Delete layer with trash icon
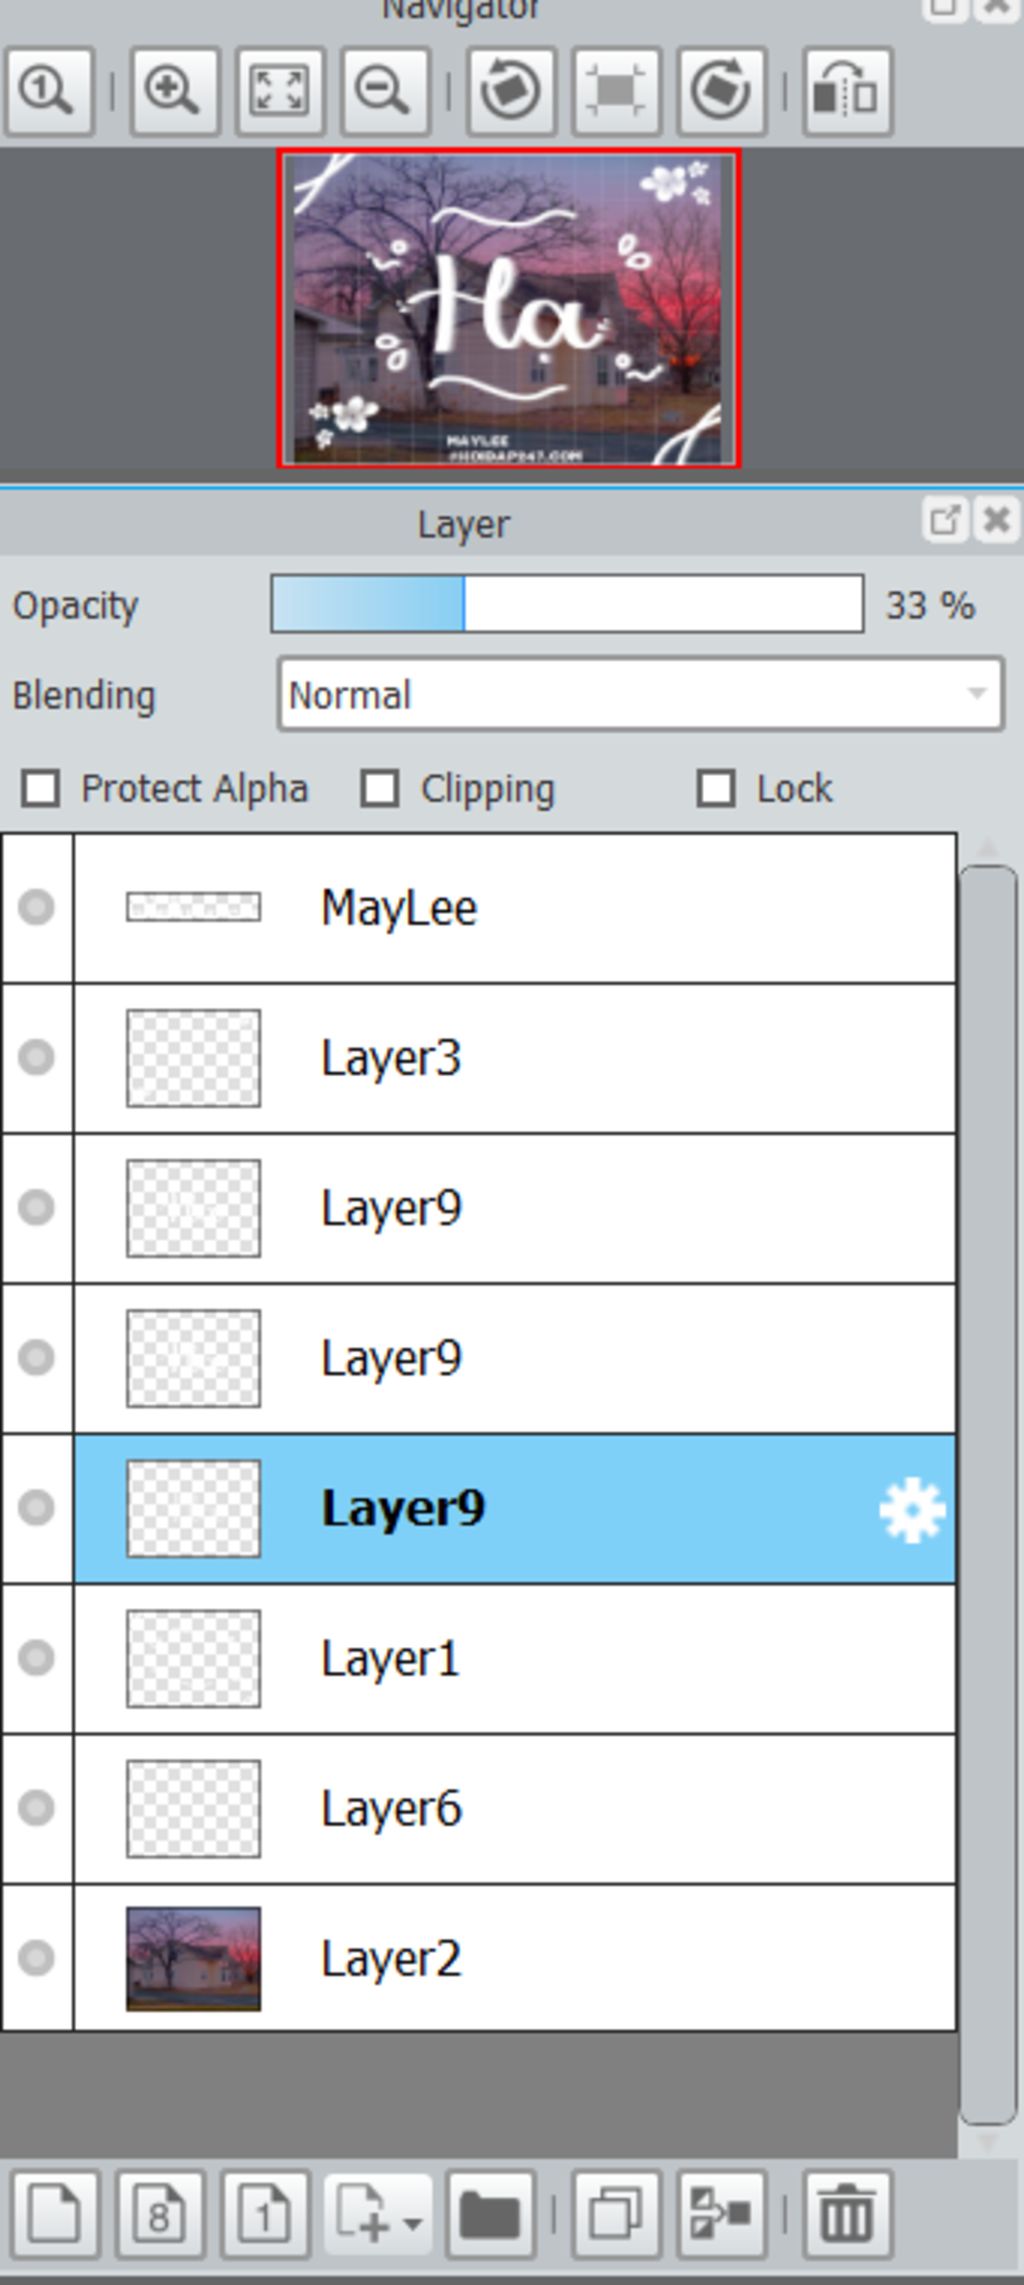Image resolution: width=1024 pixels, height=2285 pixels. [x=847, y=2215]
